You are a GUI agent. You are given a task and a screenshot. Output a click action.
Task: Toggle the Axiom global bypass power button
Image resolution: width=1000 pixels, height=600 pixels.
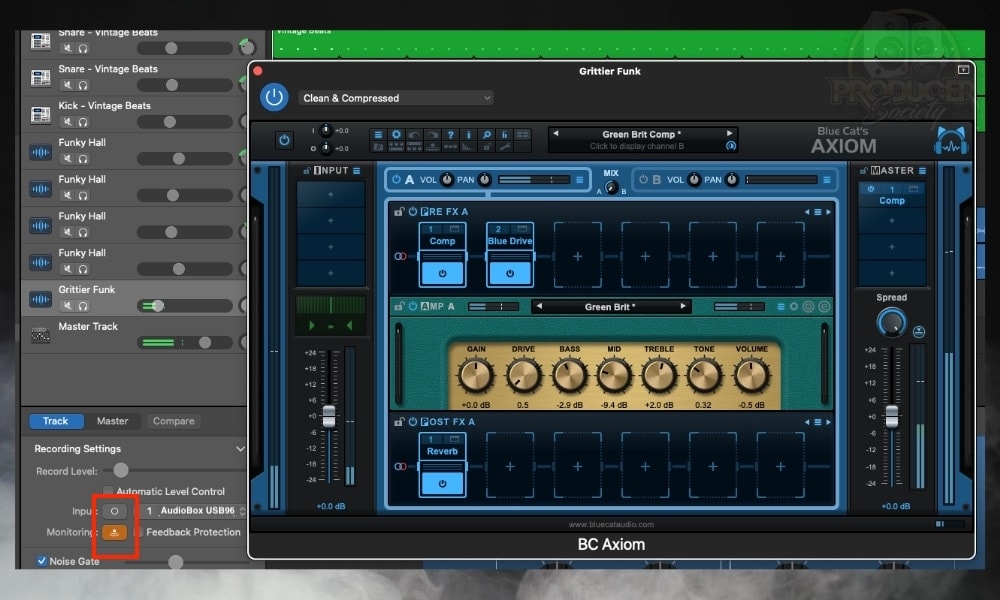284,140
